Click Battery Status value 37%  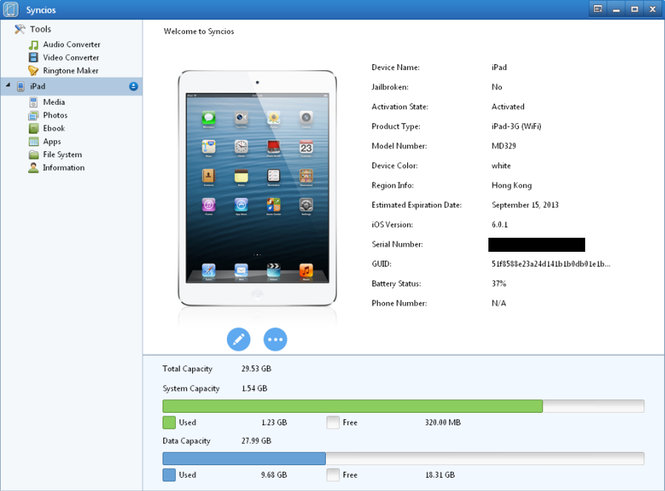coord(499,284)
